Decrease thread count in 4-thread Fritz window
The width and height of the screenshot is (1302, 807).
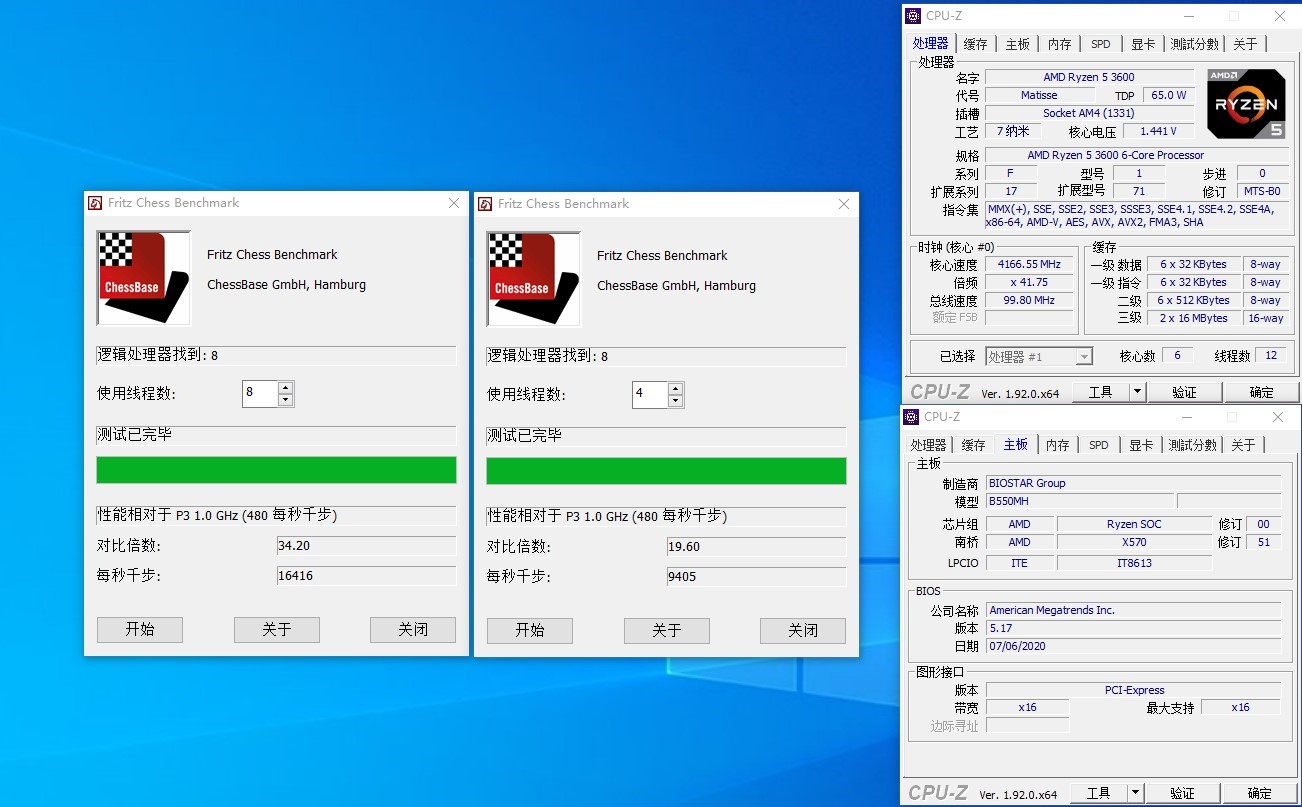[x=675, y=401]
